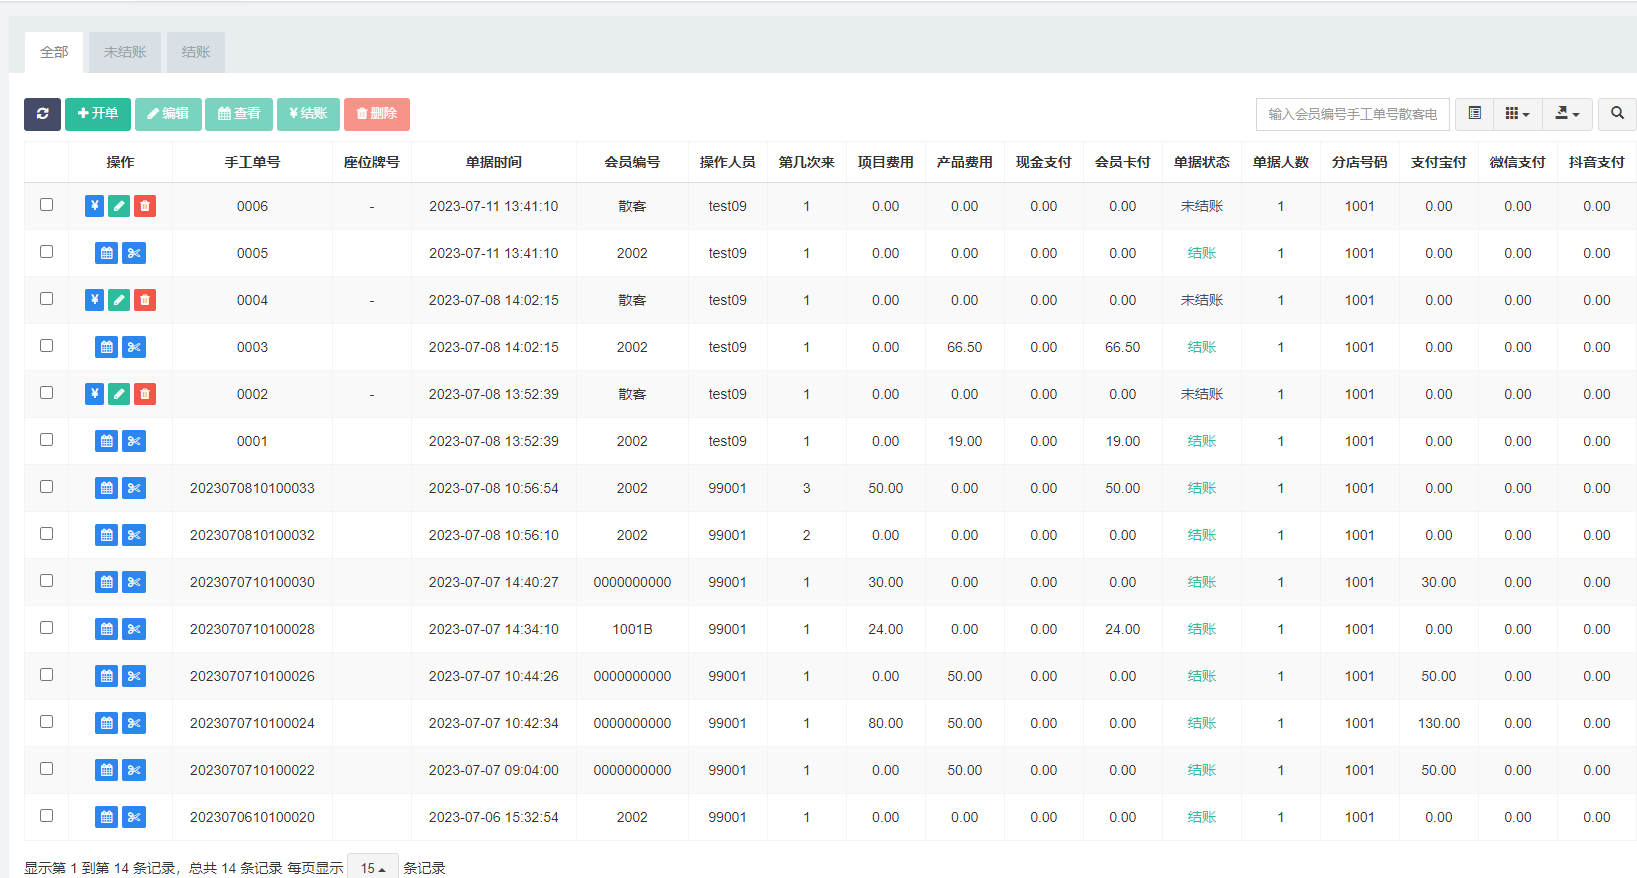Toggle the table card view icon
Image resolution: width=1637 pixels, height=878 pixels.
coord(1474,114)
